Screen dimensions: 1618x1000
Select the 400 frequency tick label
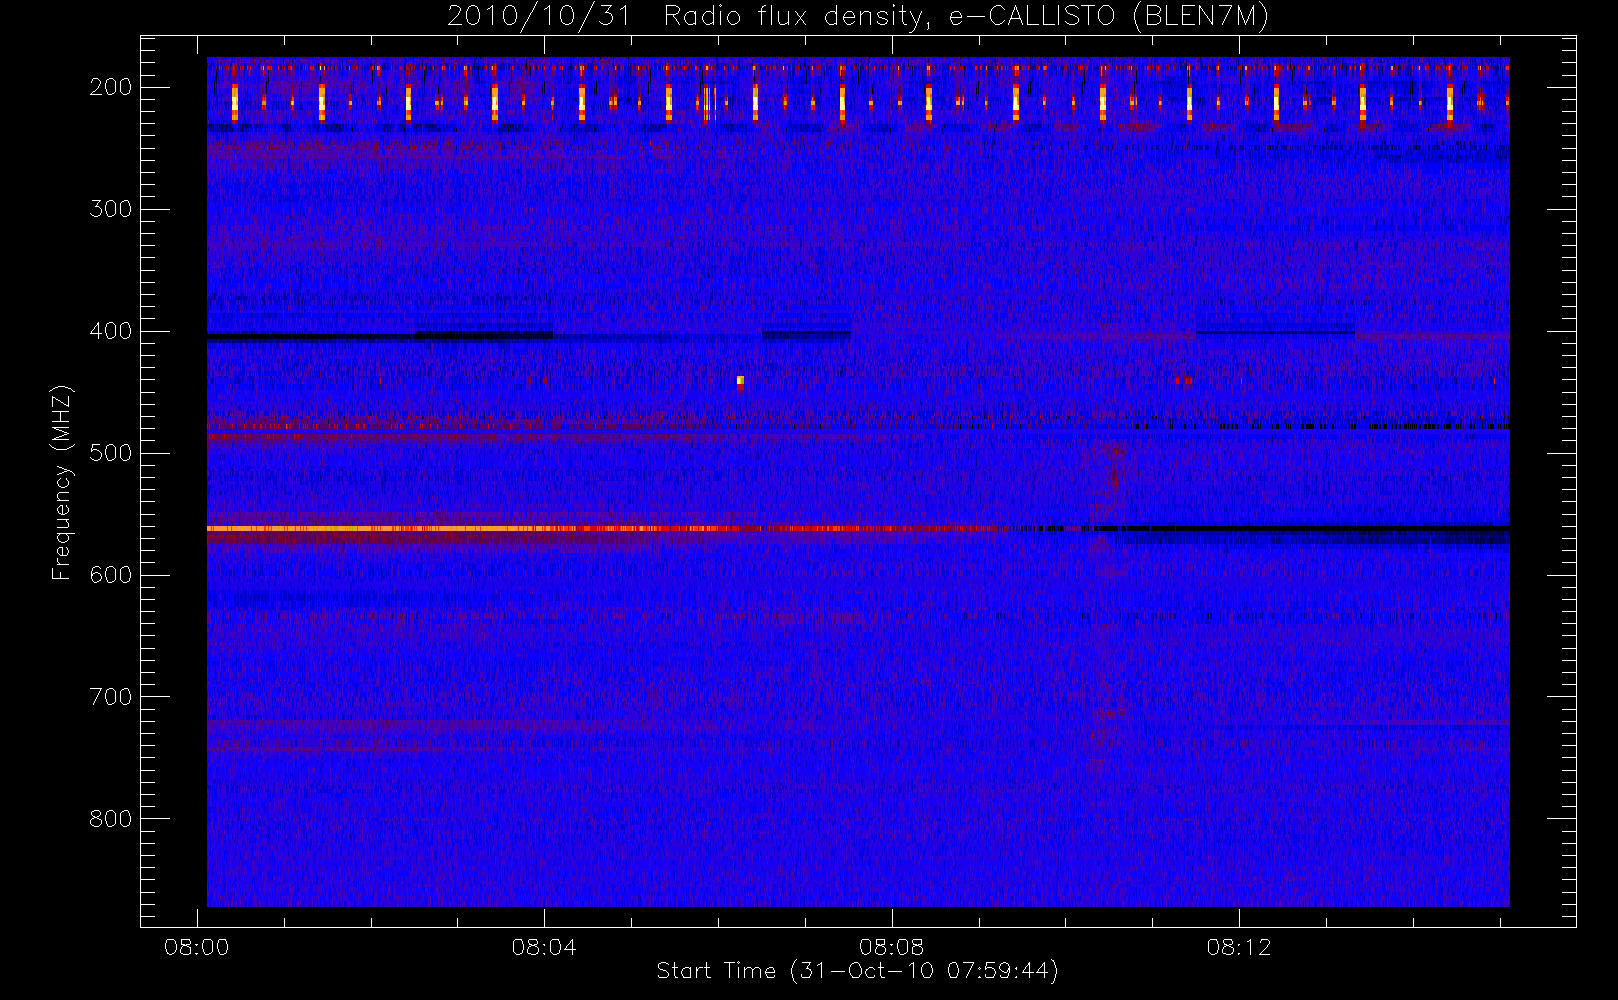(111, 331)
